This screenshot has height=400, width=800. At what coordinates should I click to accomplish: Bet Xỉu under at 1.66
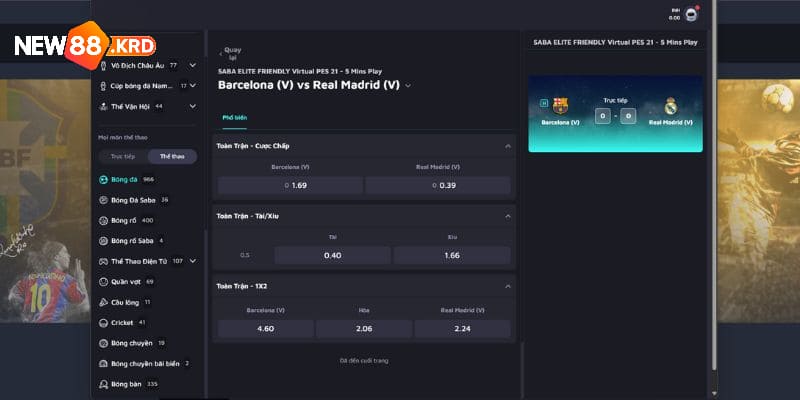click(x=452, y=255)
